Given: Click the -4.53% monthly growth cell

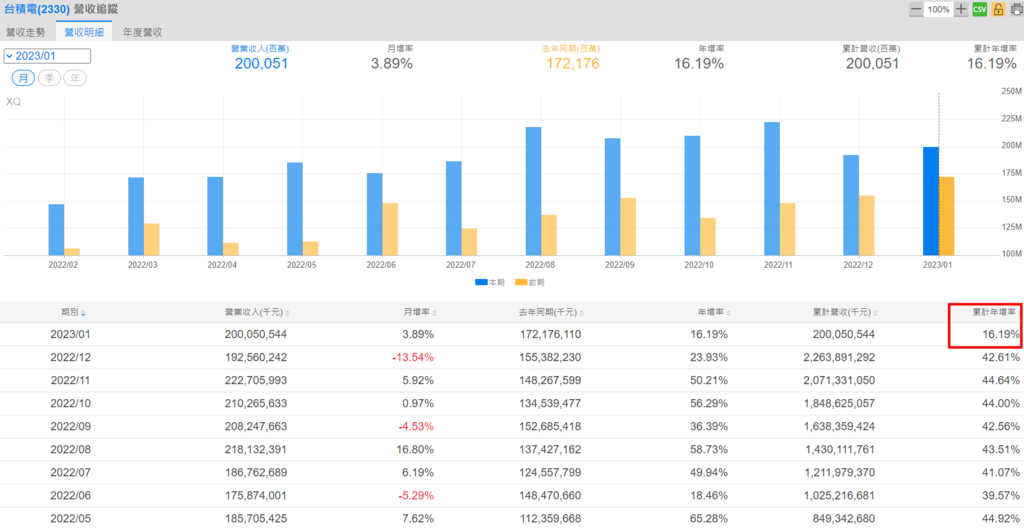Looking at the screenshot, I should pyautogui.click(x=418, y=427).
